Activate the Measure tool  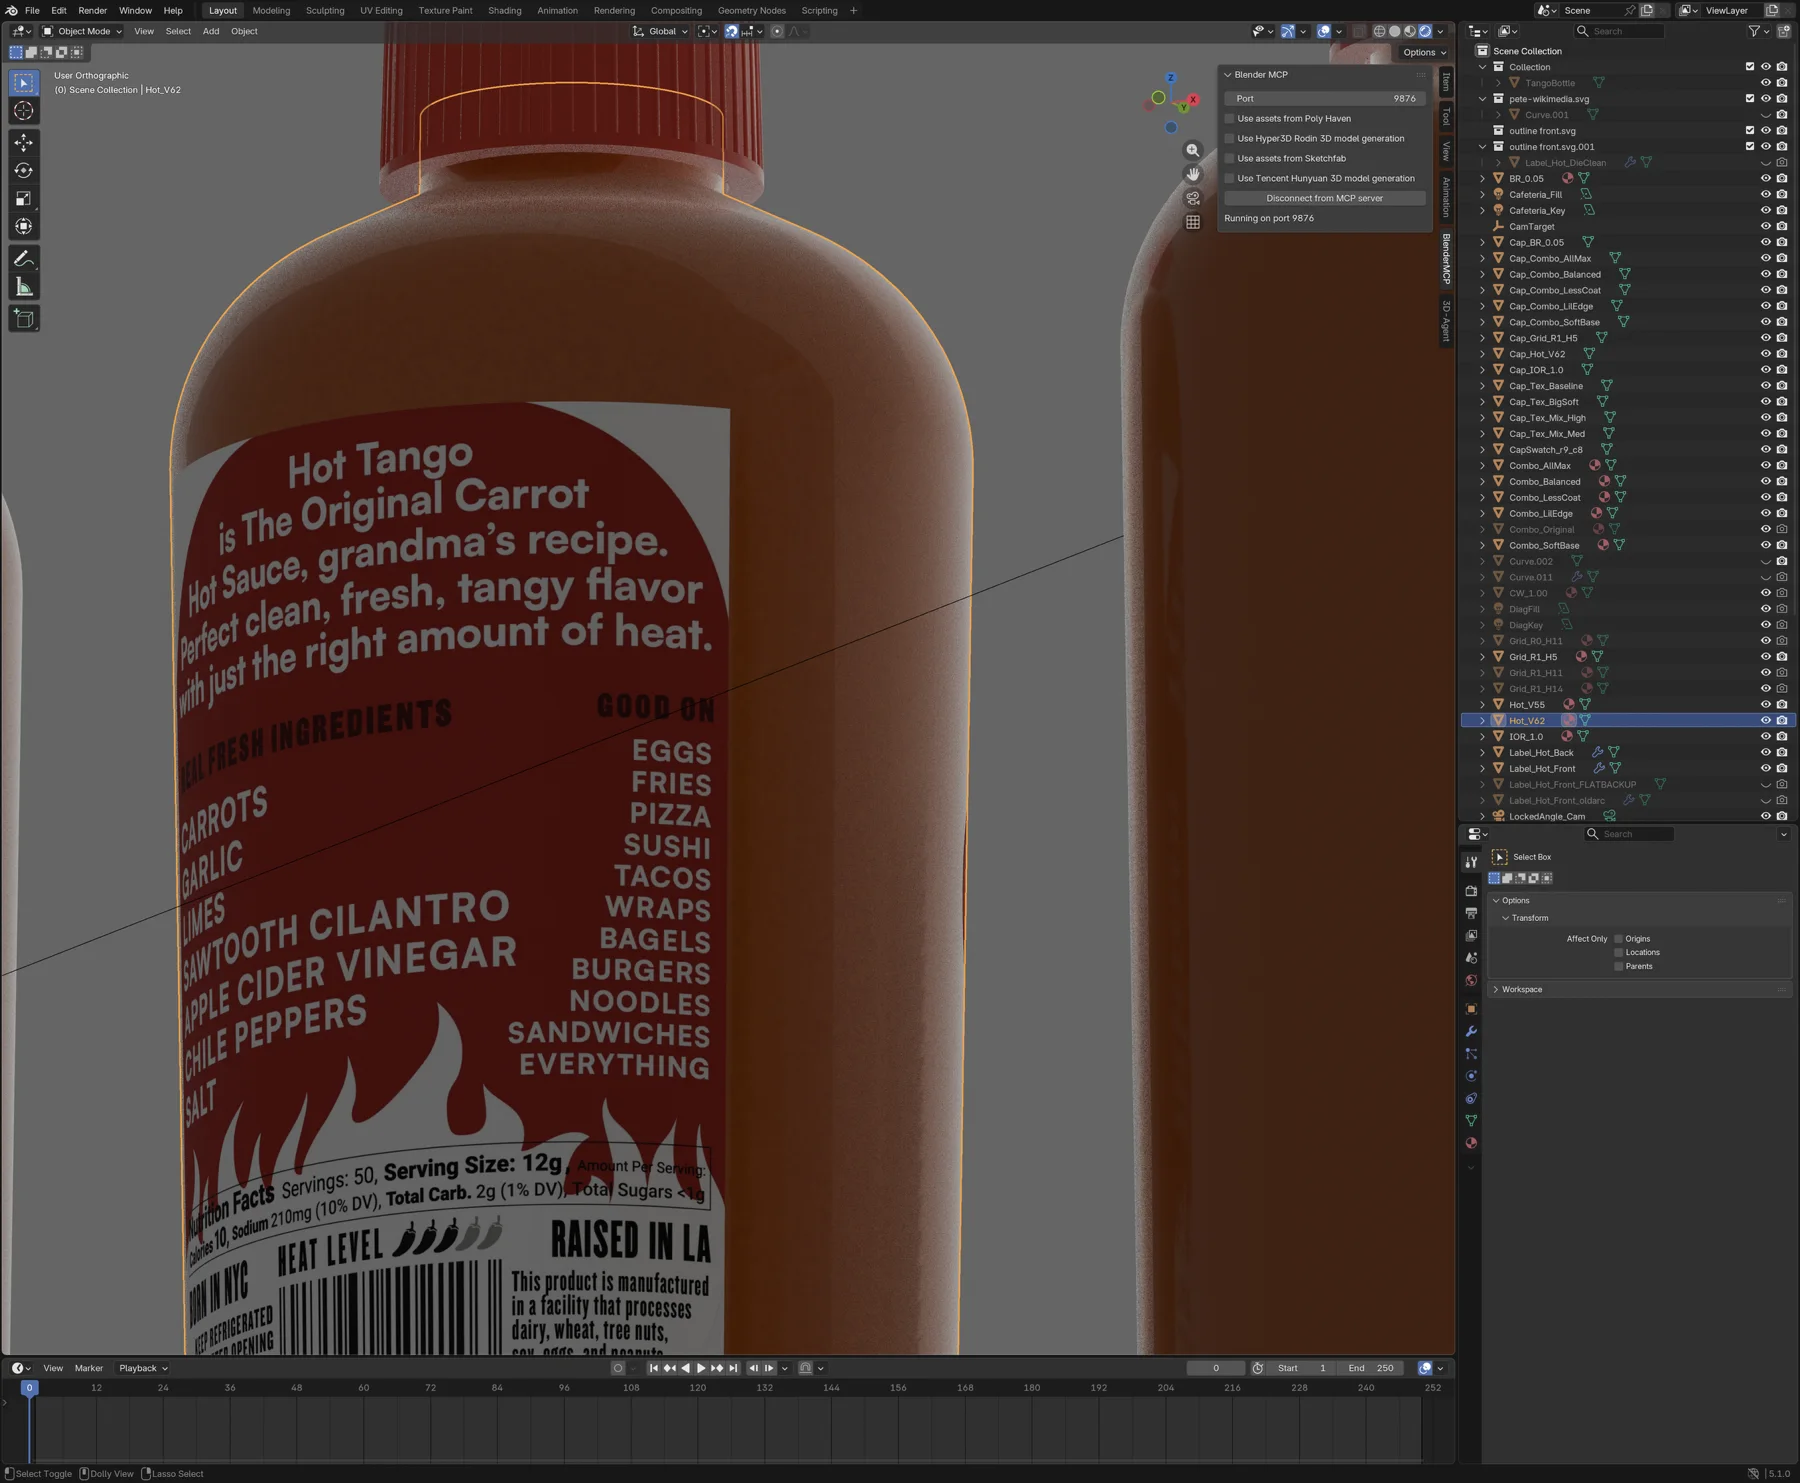pyautogui.click(x=24, y=288)
